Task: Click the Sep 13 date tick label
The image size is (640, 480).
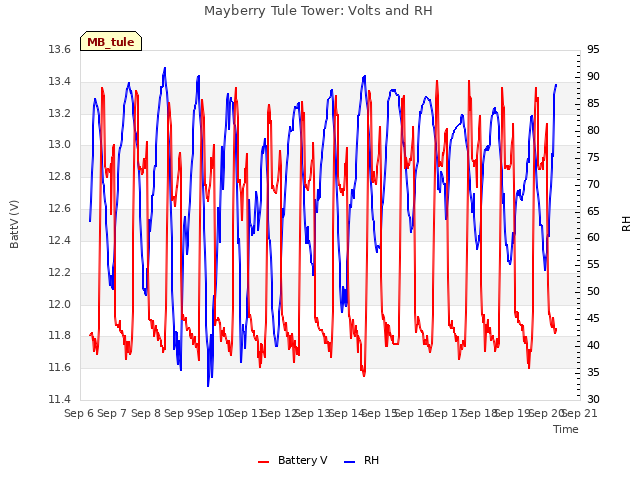Action: pyautogui.click(x=312, y=413)
